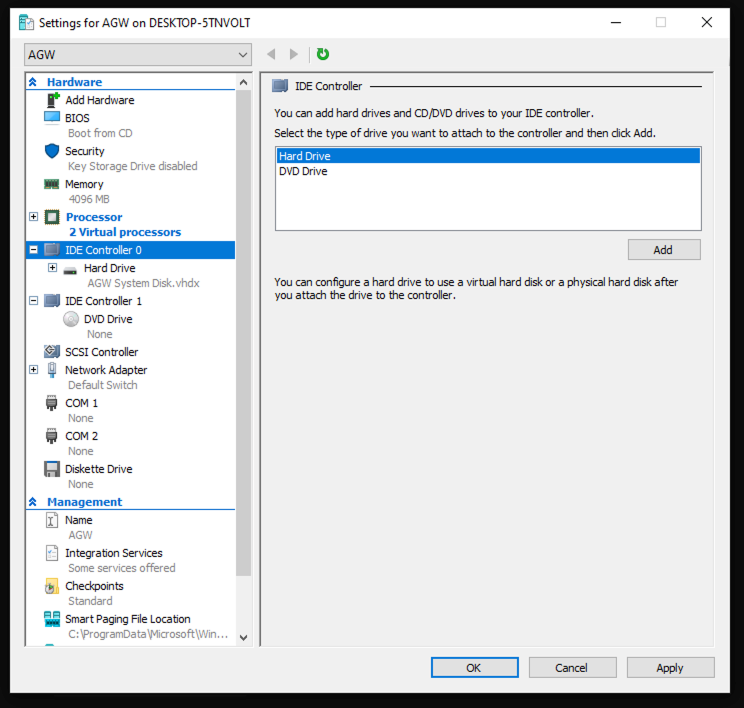Open the AGW virtual machine dropdown

pyautogui.click(x=138, y=54)
